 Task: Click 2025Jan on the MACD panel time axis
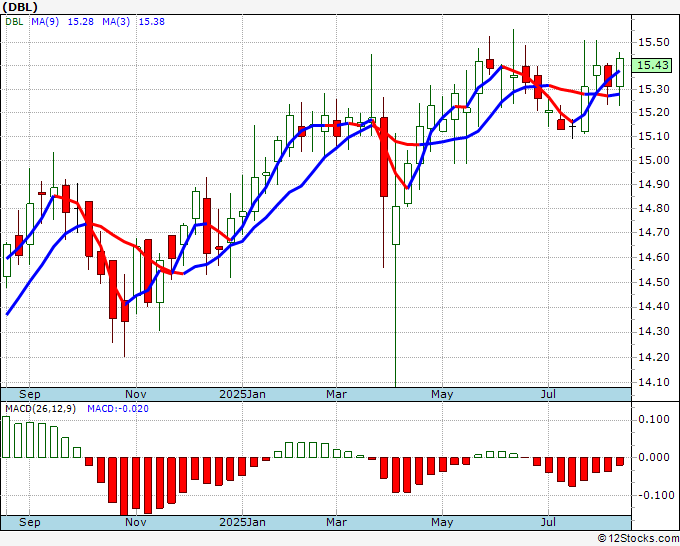242,522
